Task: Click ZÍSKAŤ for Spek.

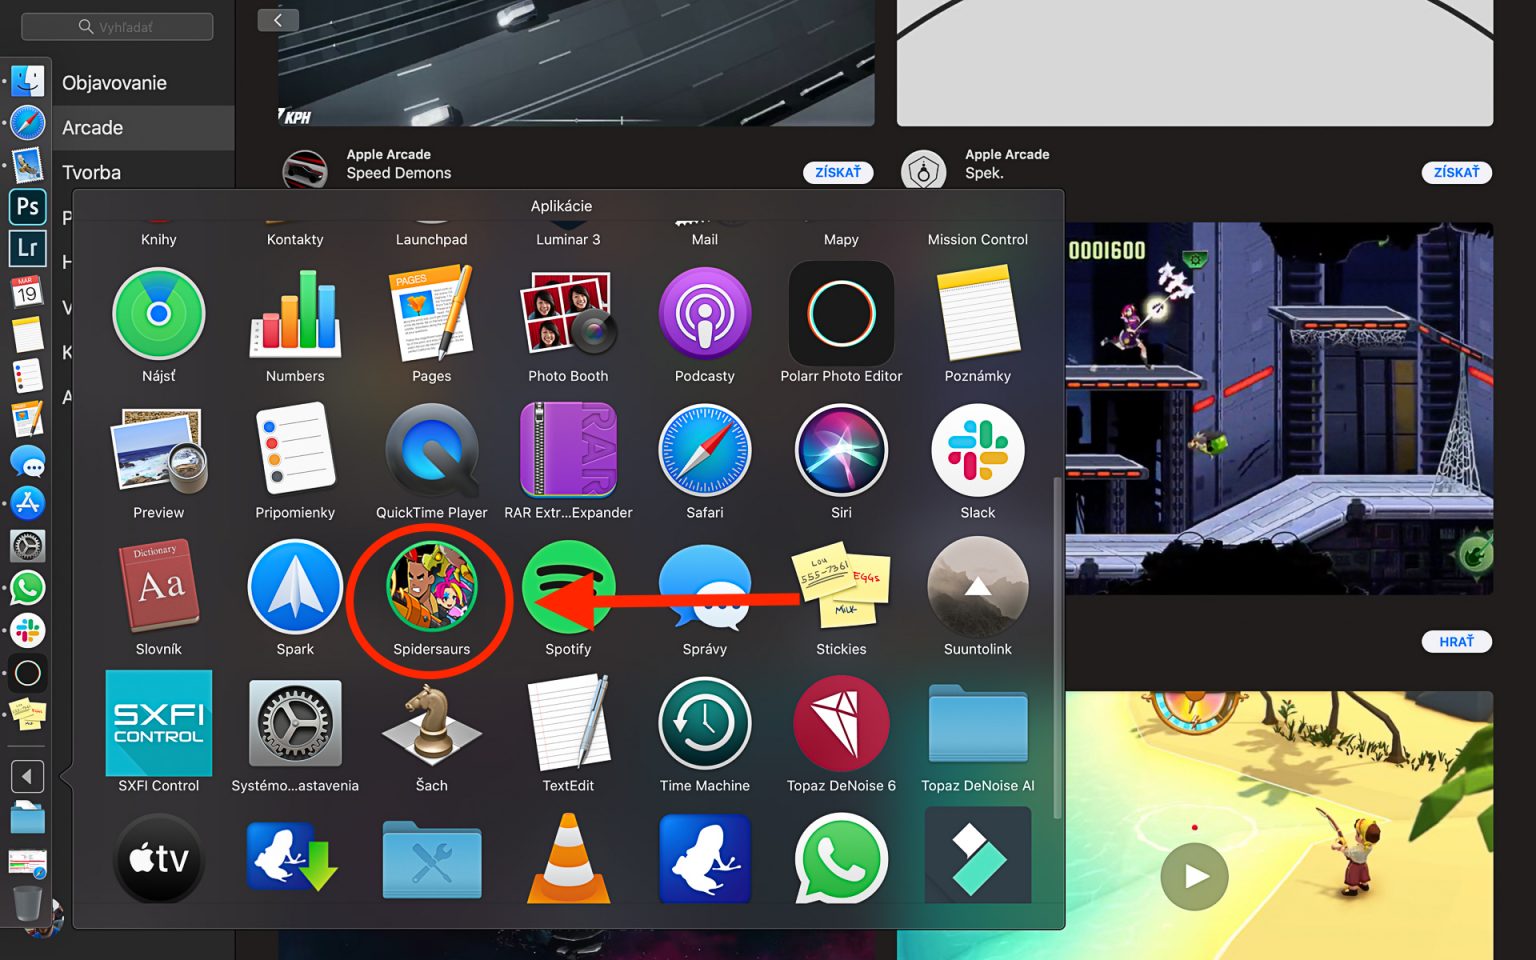Action: tap(1456, 172)
